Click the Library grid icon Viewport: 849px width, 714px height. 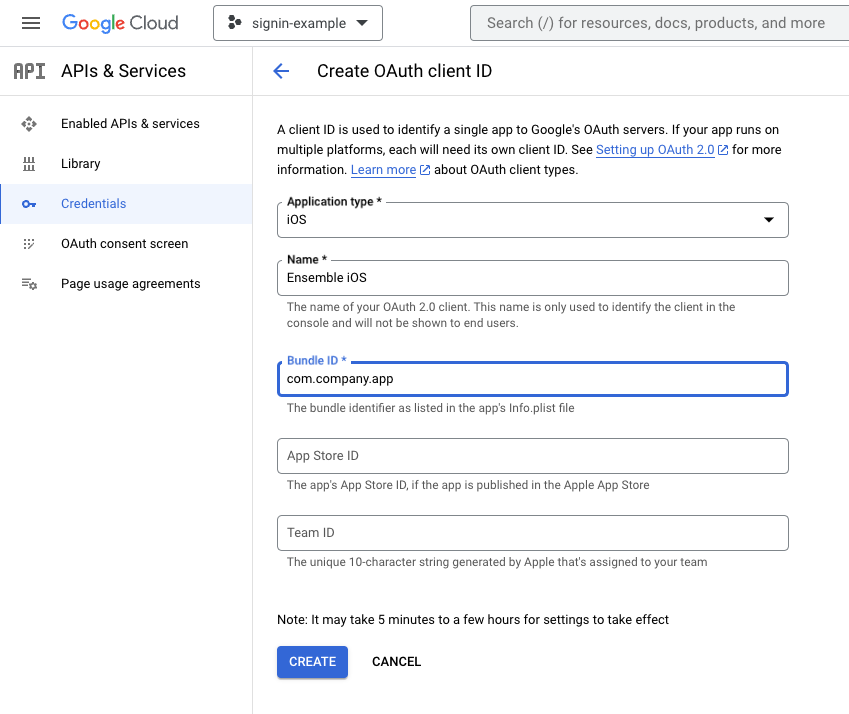(x=29, y=163)
